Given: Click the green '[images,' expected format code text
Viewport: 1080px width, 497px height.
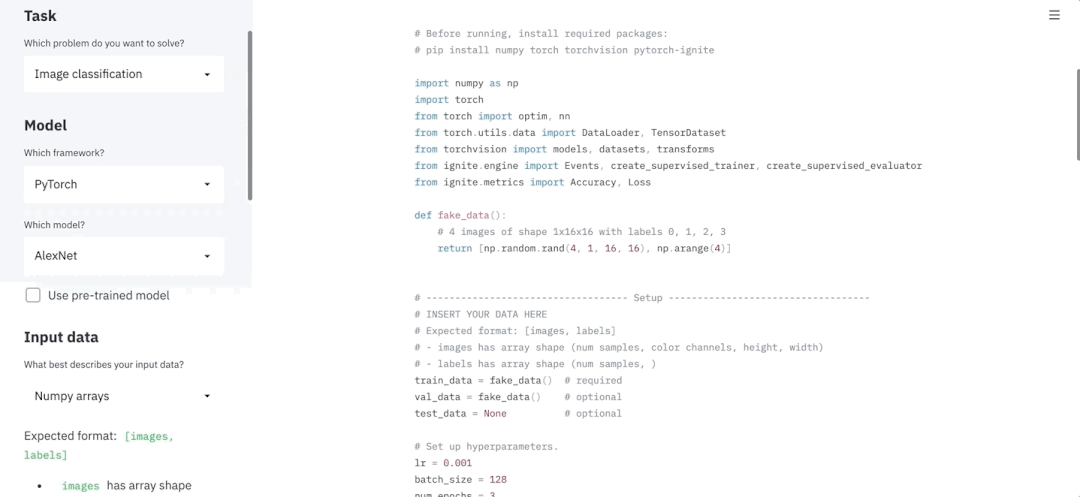Looking at the screenshot, I should coord(149,436).
